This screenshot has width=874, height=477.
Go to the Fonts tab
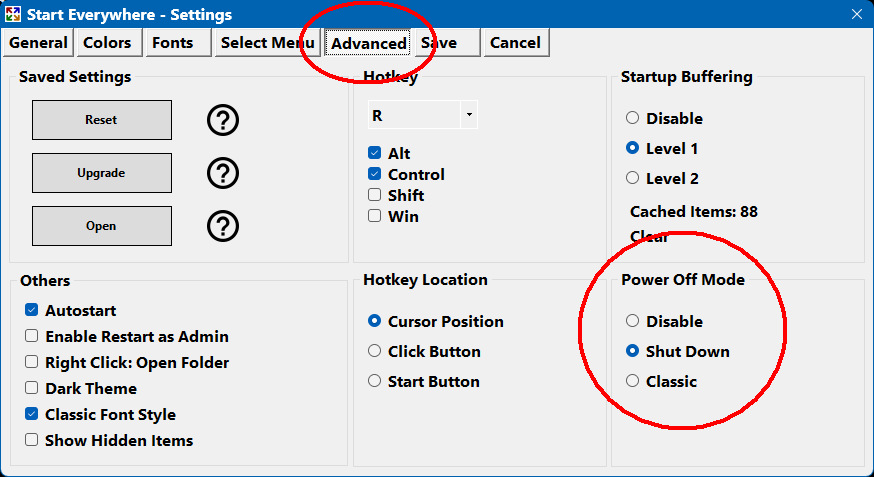tap(174, 43)
